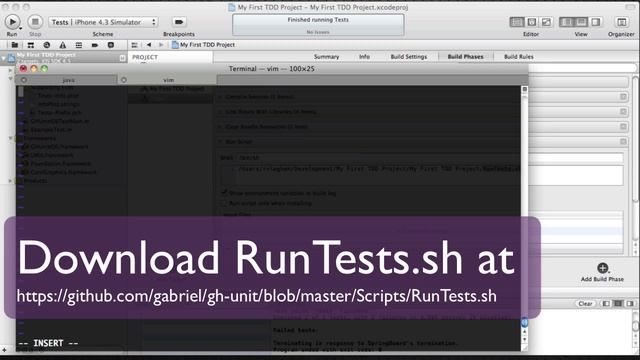640x360 pixels.
Task: Go back using the jump bar left arrow
Action: pyautogui.click(x=149, y=45)
